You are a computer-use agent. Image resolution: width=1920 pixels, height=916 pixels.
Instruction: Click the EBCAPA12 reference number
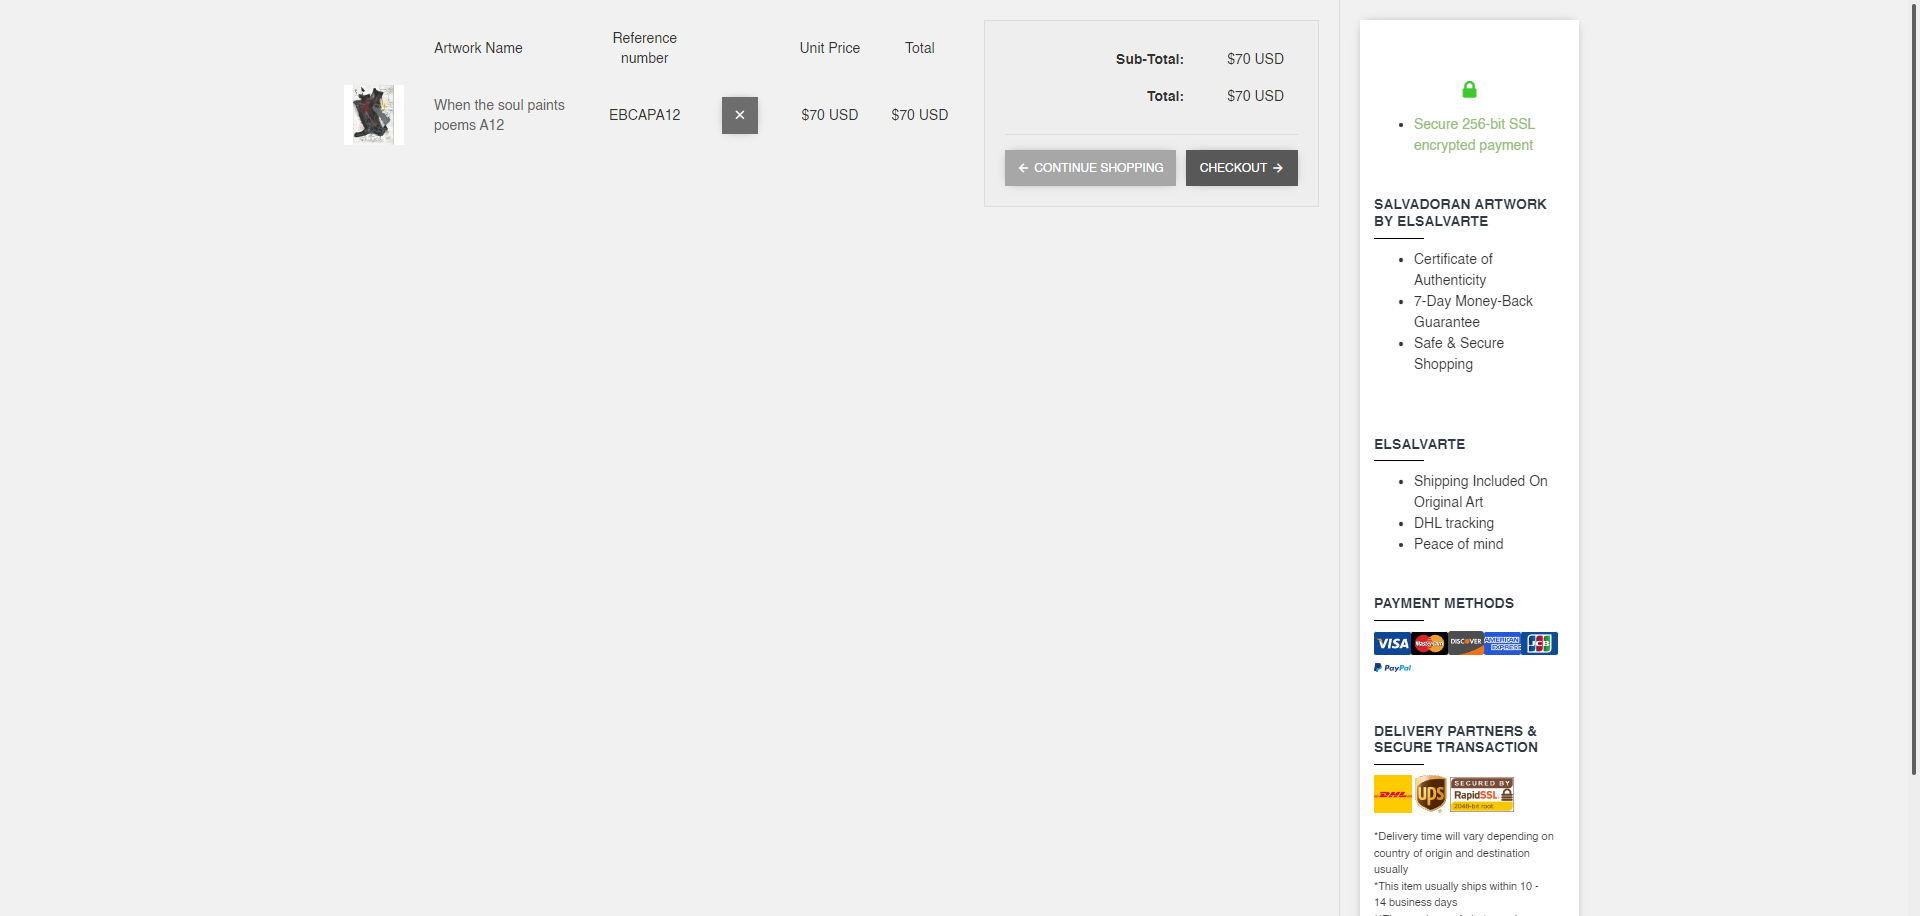[x=644, y=115]
